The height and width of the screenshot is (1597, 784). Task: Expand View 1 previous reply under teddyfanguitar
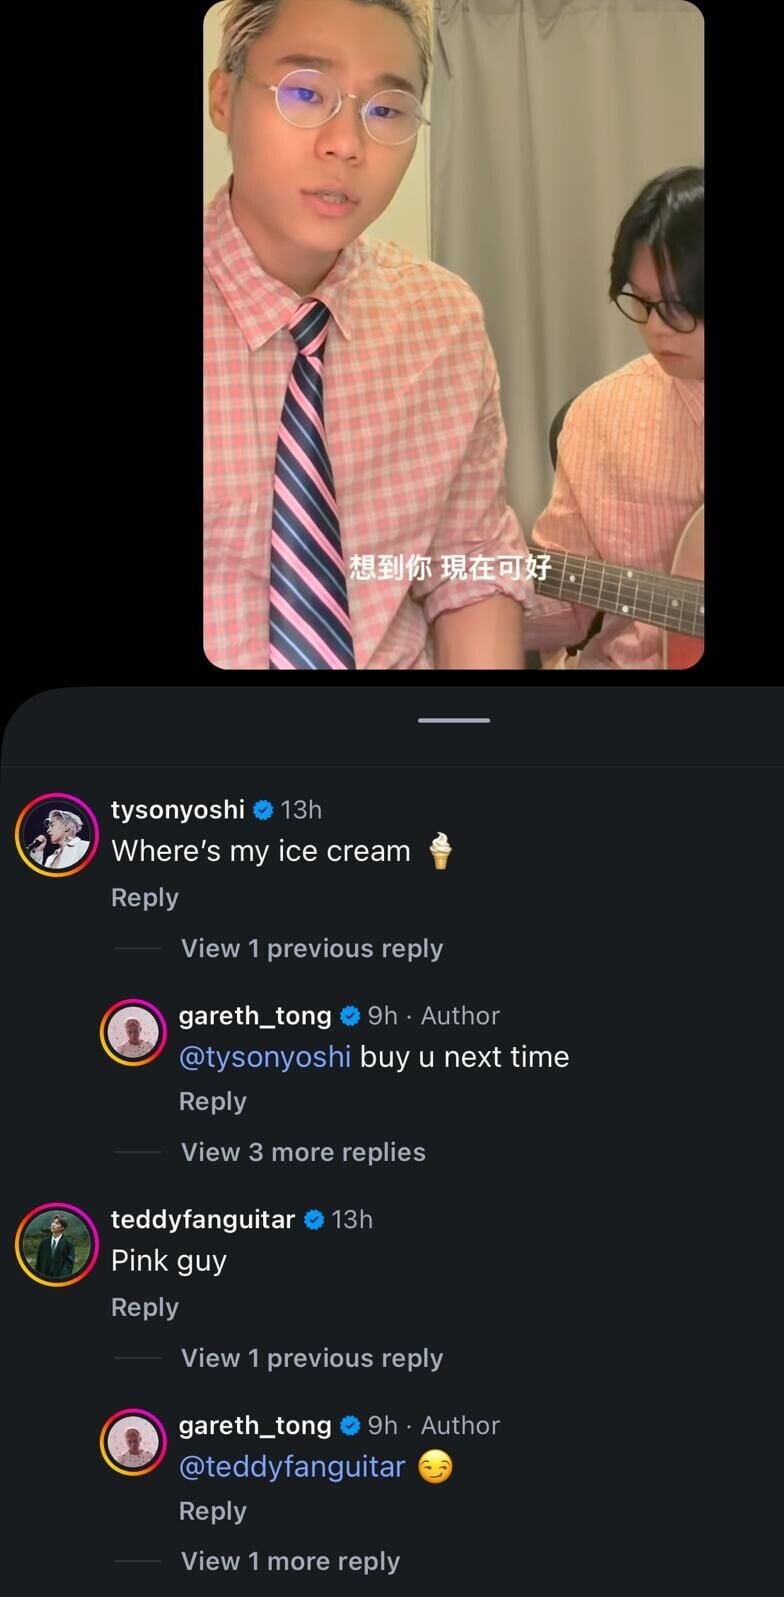click(312, 1358)
